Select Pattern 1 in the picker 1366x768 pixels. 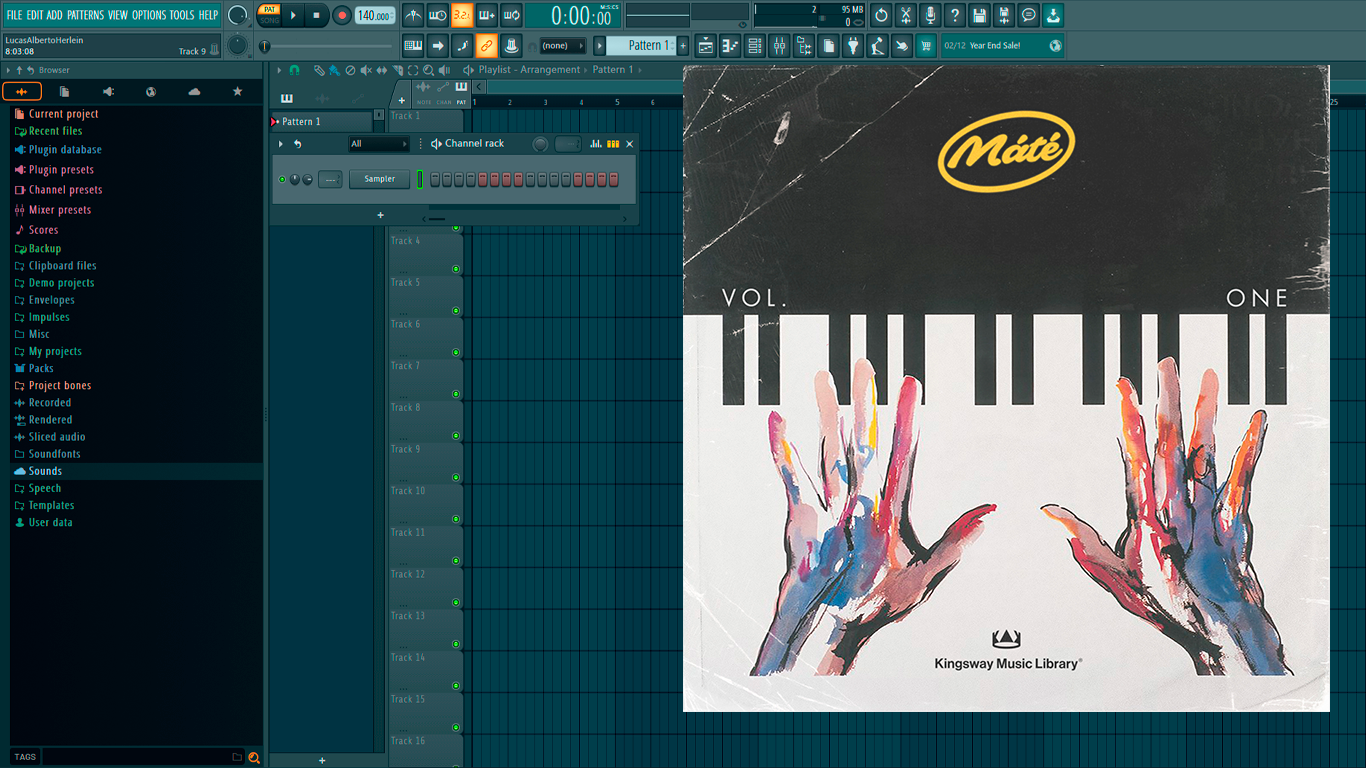coord(322,122)
